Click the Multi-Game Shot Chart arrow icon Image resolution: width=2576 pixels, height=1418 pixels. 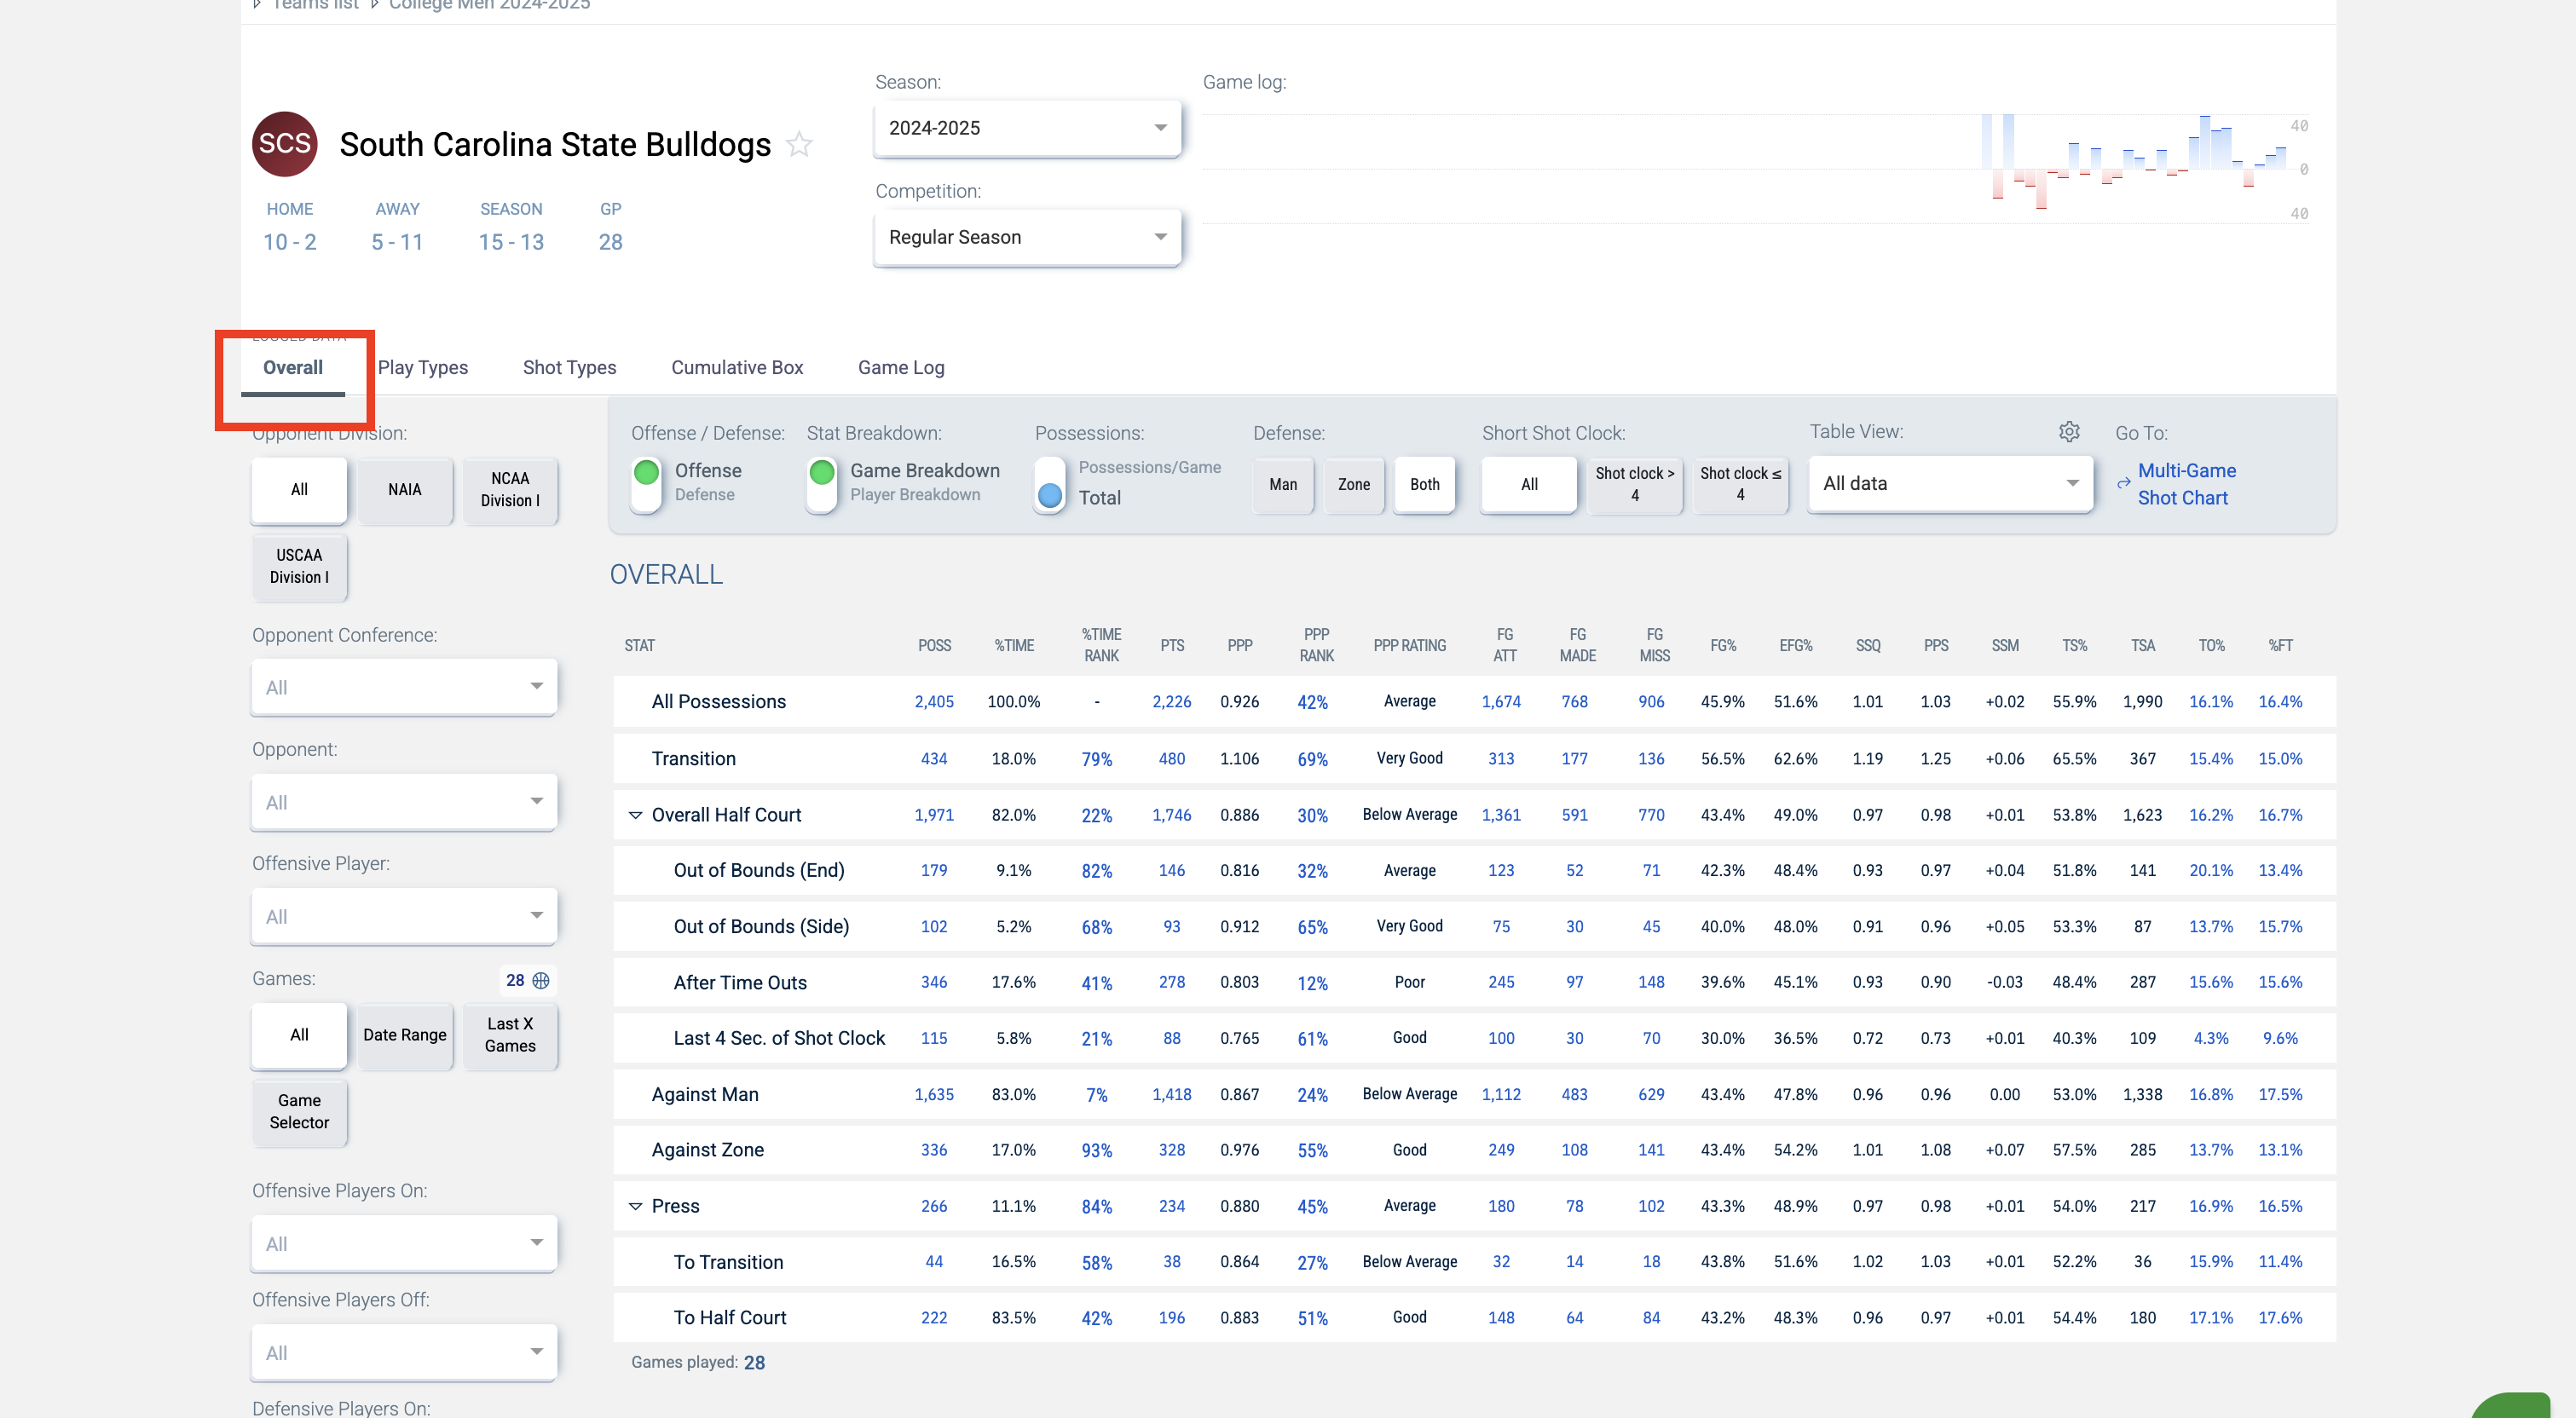pos(2123,484)
